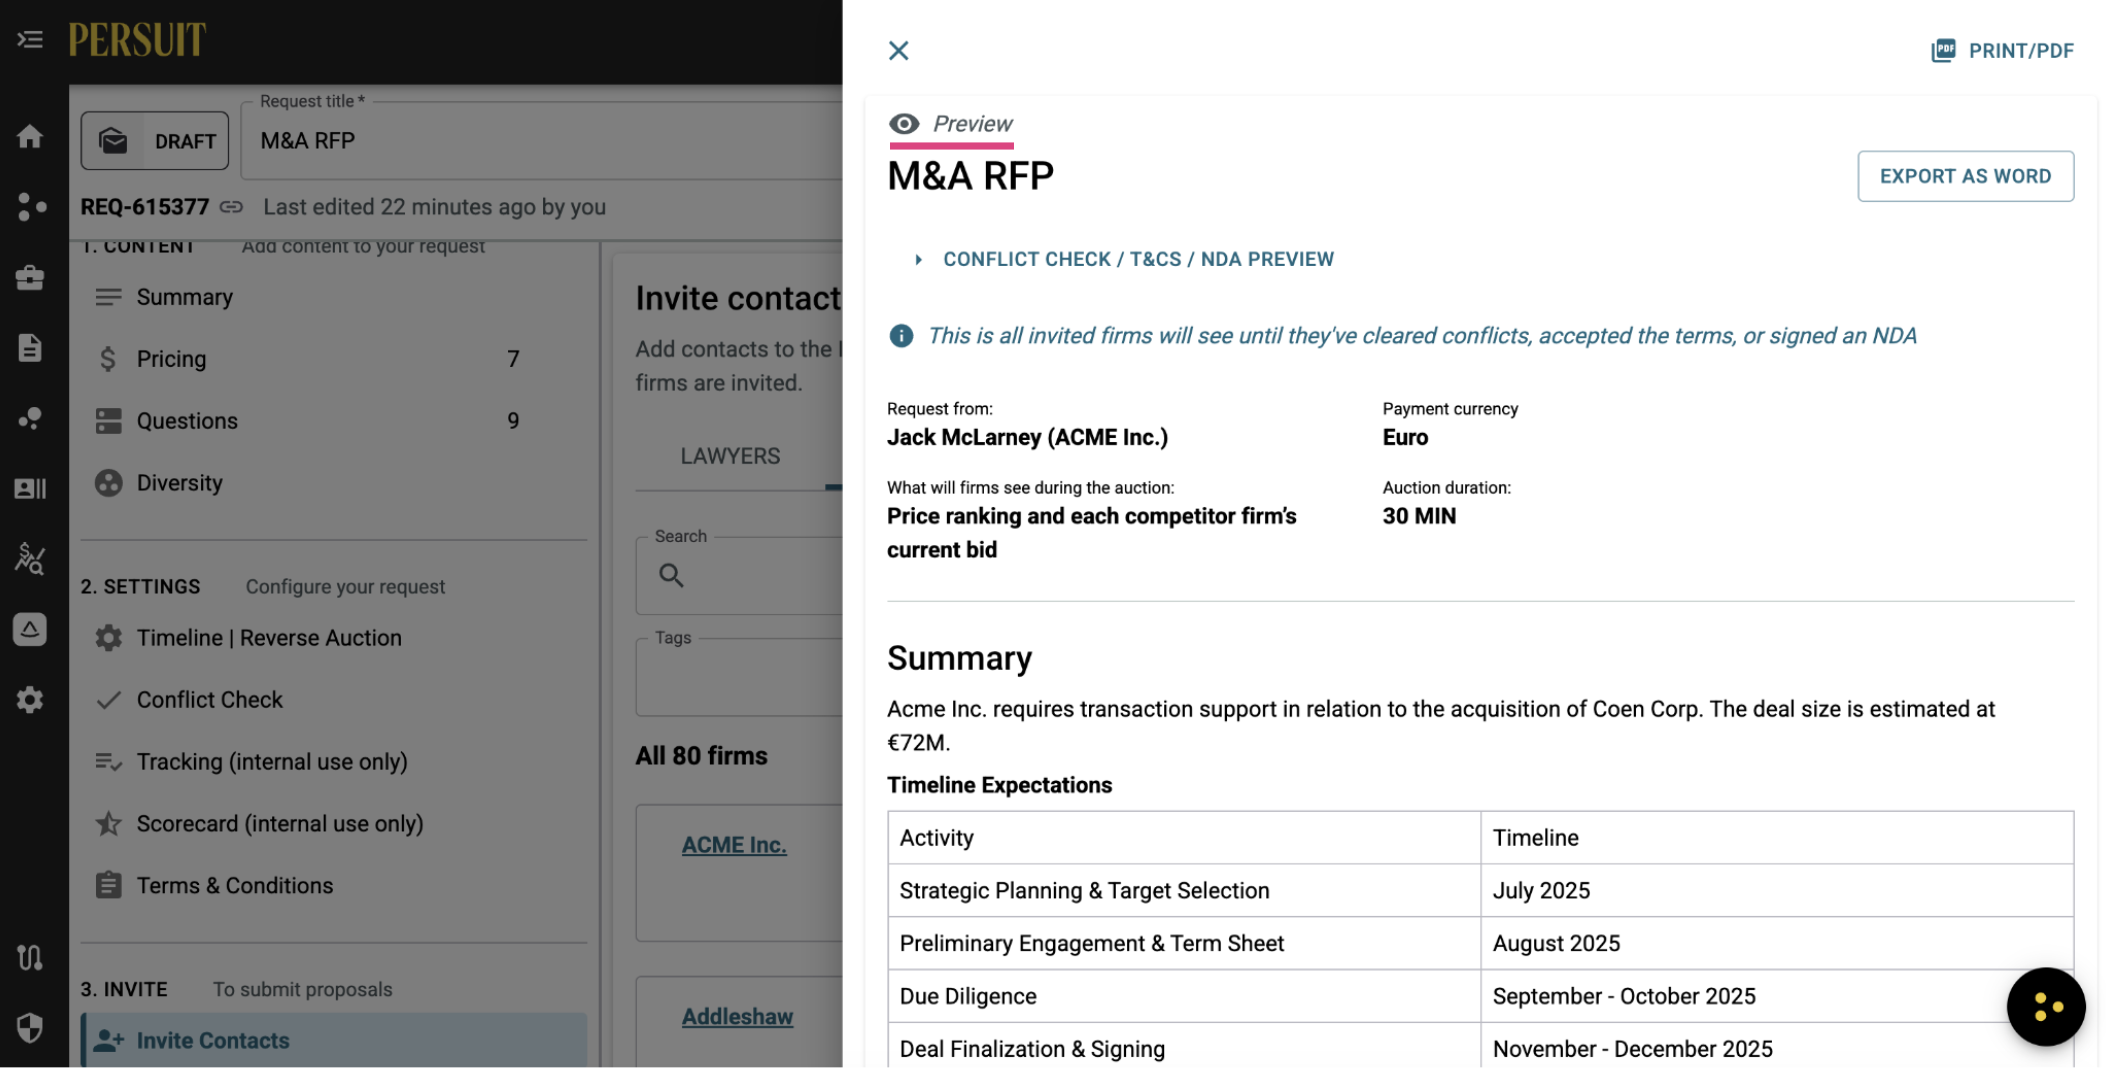2108x1068 pixels.
Task: Click 'Strategic Planning & Target Selection' cell
Action: tap(1184, 890)
